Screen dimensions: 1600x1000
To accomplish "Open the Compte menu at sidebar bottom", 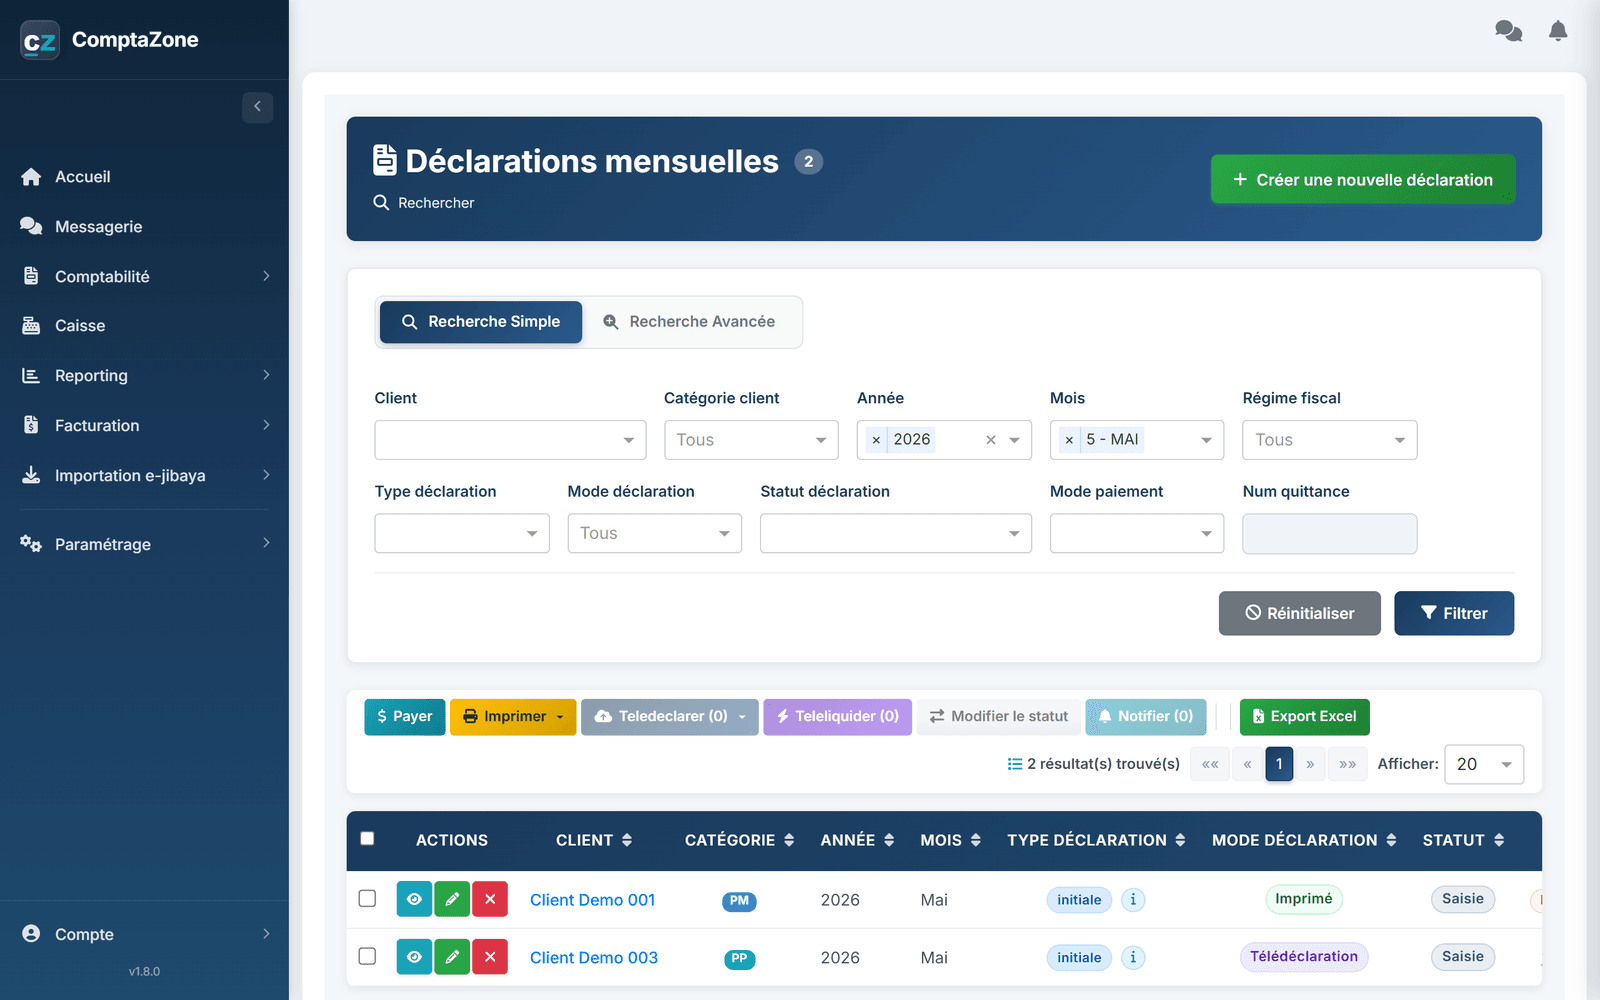I will [145, 934].
